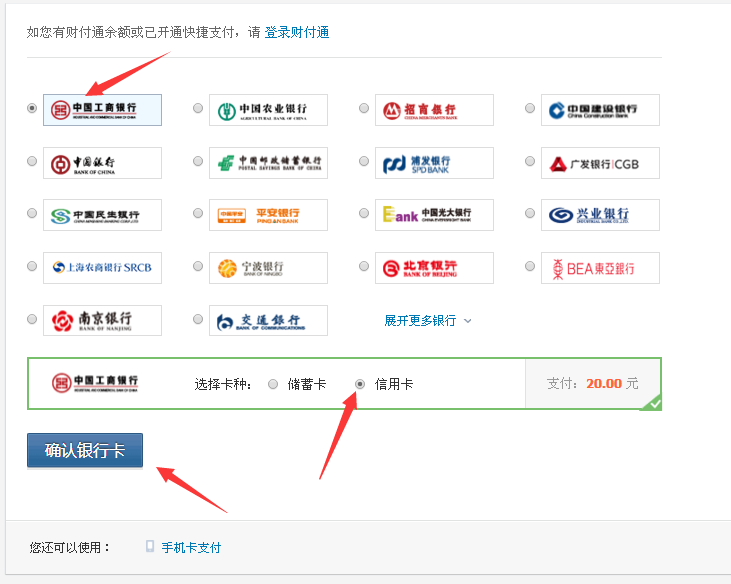Select radio button for 宁波银行
The image size is (731, 584).
198,266
